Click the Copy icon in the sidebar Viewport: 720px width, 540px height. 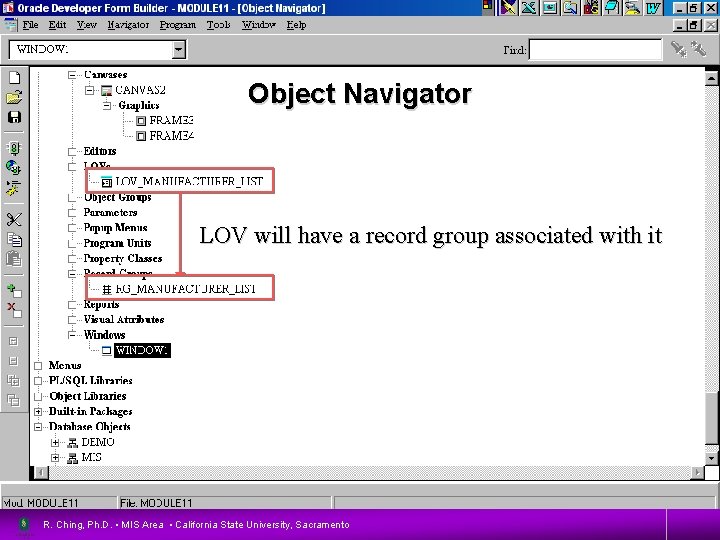click(x=14, y=239)
